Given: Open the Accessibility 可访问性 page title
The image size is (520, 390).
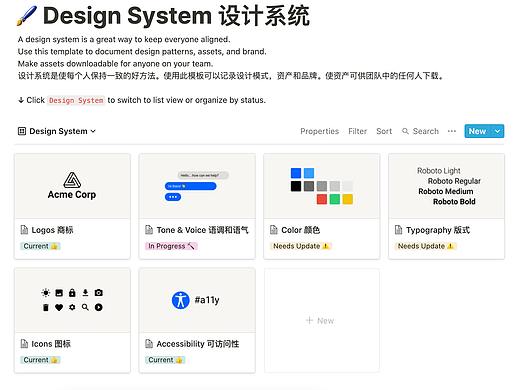Looking at the screenshot, I should (x=198, y=344).
